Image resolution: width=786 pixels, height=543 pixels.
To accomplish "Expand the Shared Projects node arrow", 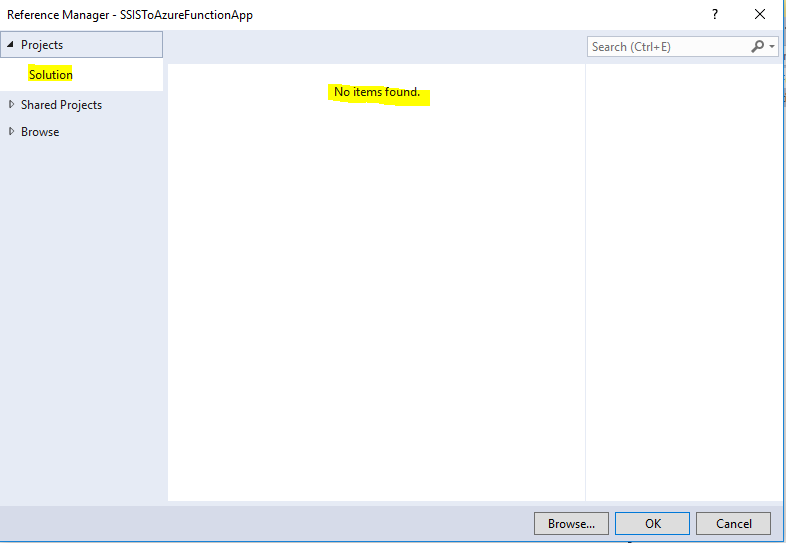I will coord(11,104).
